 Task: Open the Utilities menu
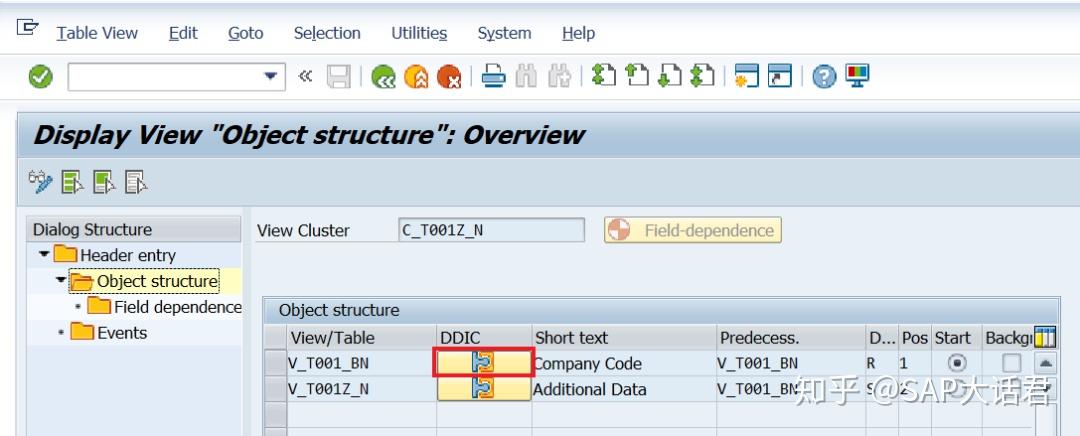(x=419, y=33)
